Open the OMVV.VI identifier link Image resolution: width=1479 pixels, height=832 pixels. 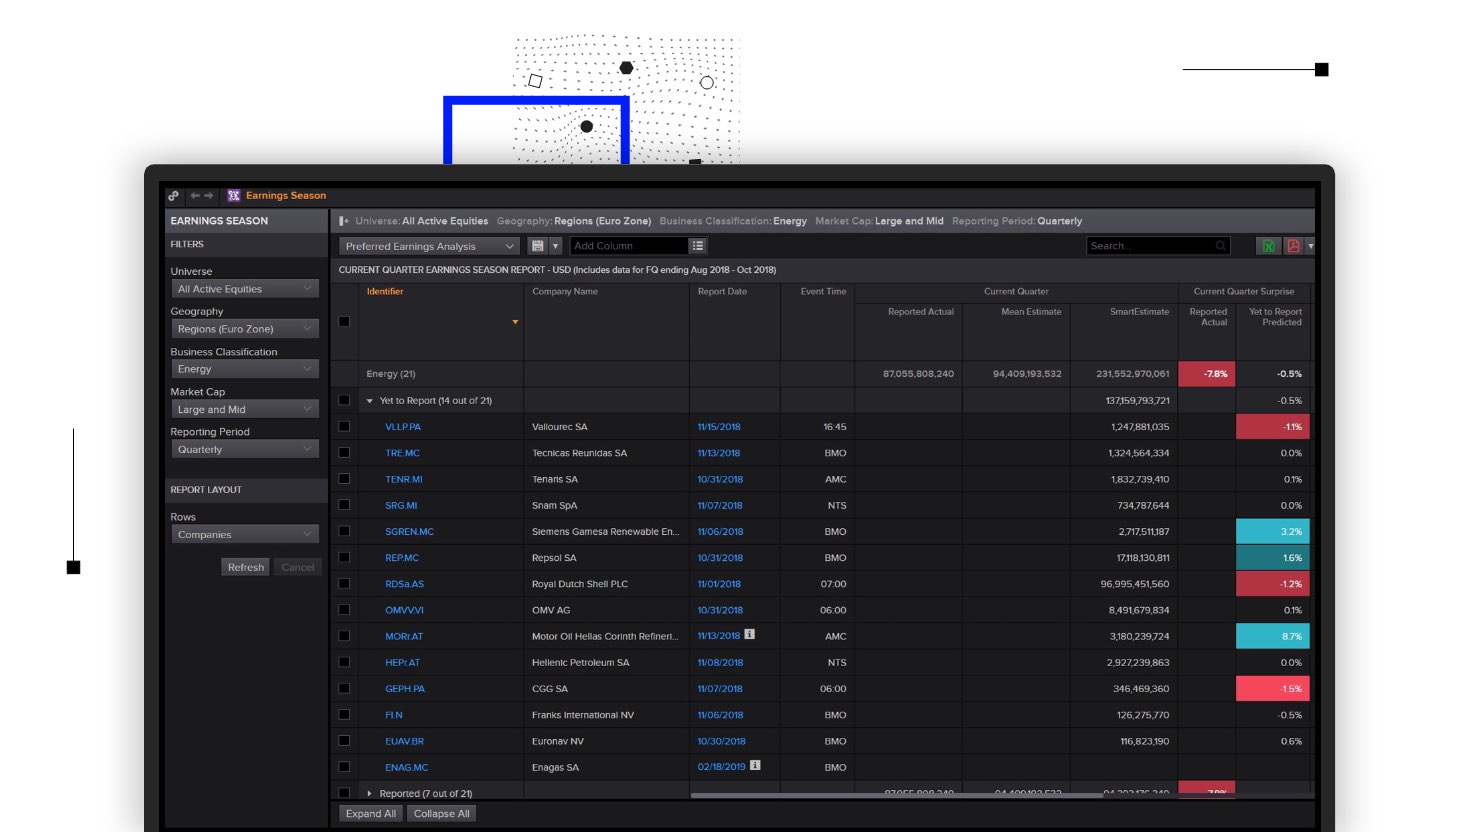tap(404, 610)
